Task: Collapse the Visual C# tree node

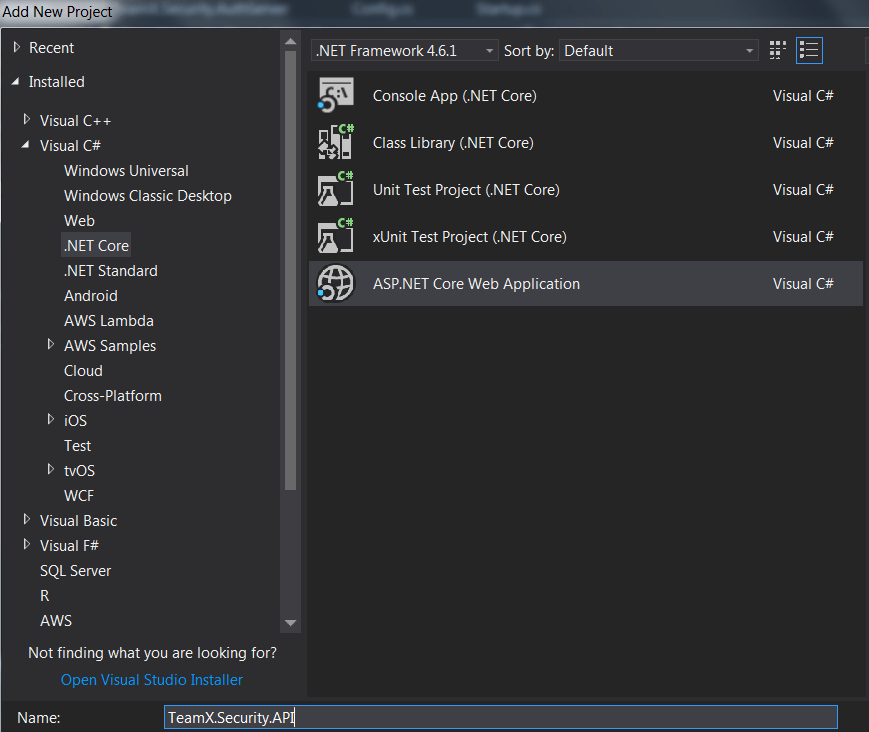Action: tap(27, 146)
